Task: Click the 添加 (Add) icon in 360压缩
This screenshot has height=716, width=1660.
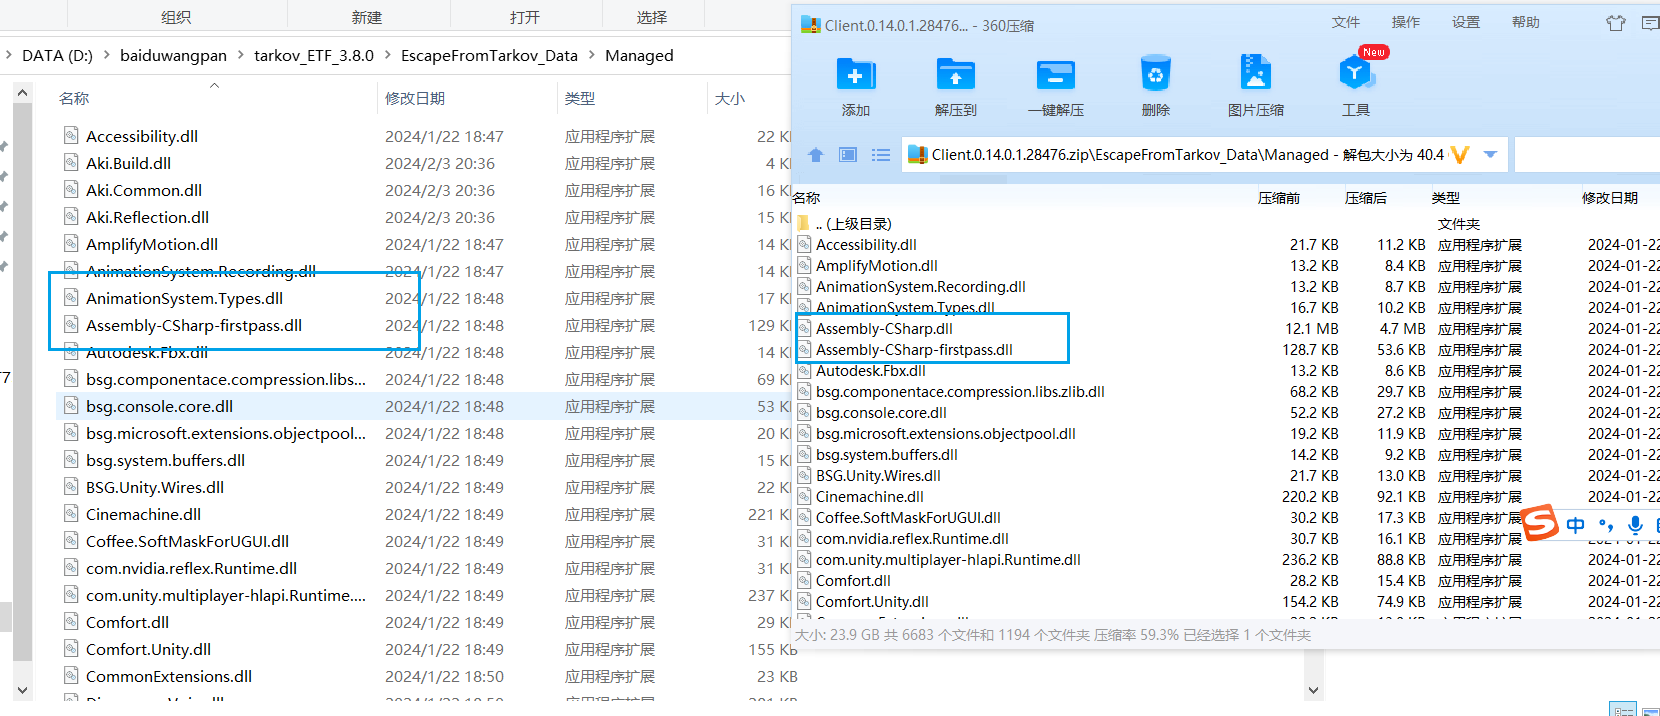Action: click(855, 75)
